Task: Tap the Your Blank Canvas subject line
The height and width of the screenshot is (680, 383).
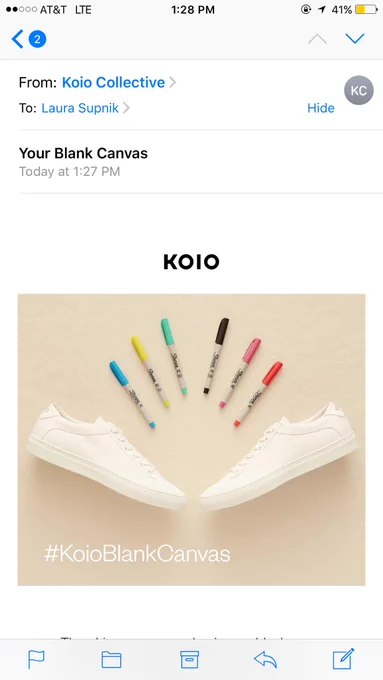Action: (x=83, y=153)
